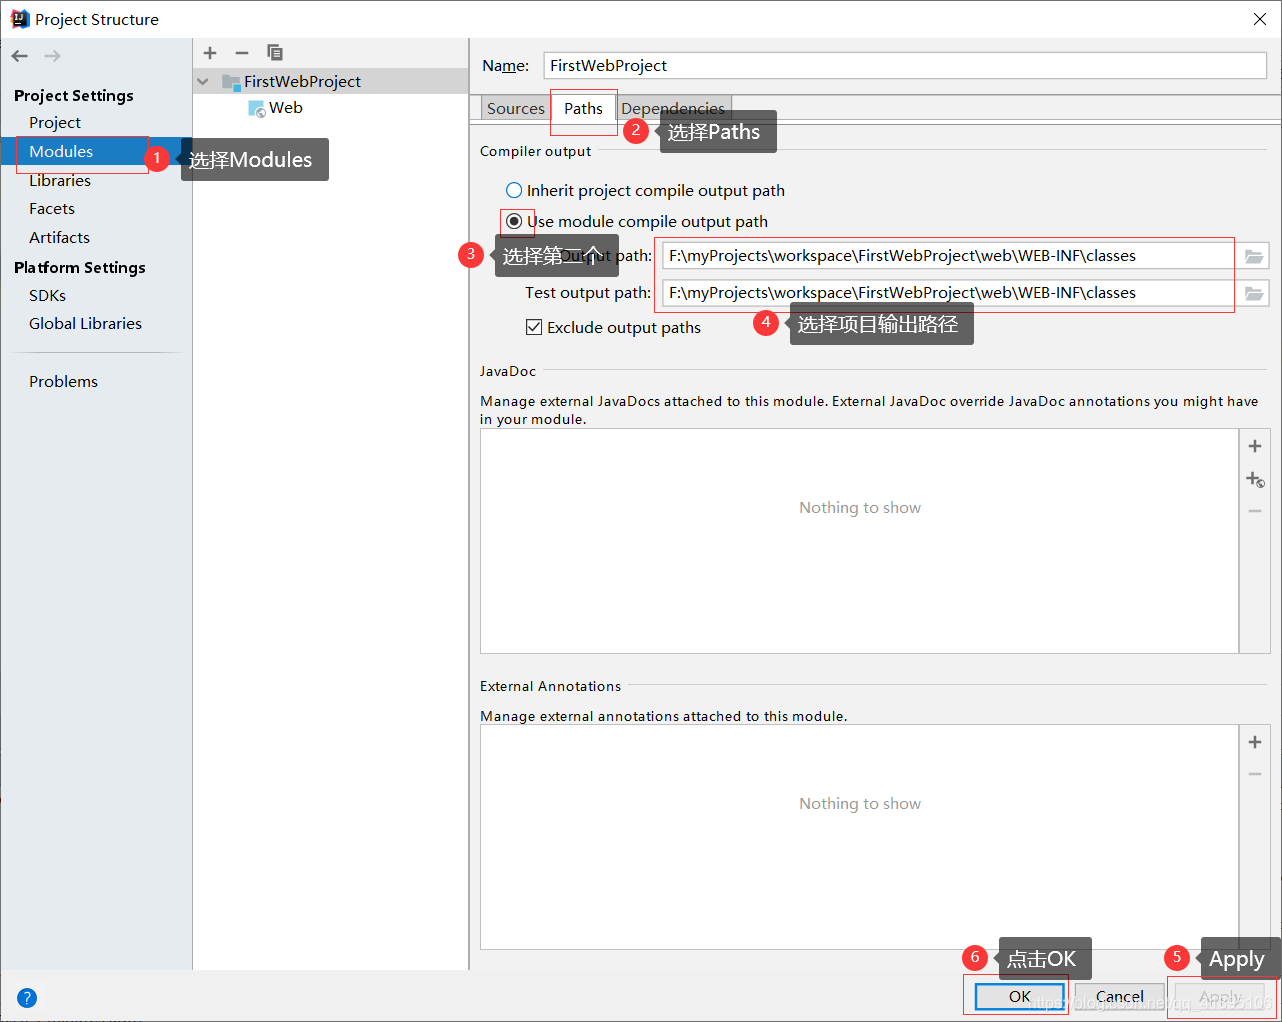Click the Cancel button
The height and width of the screenshot is (1022, 1282).
pyautogui.click(x=1120, y=996)
